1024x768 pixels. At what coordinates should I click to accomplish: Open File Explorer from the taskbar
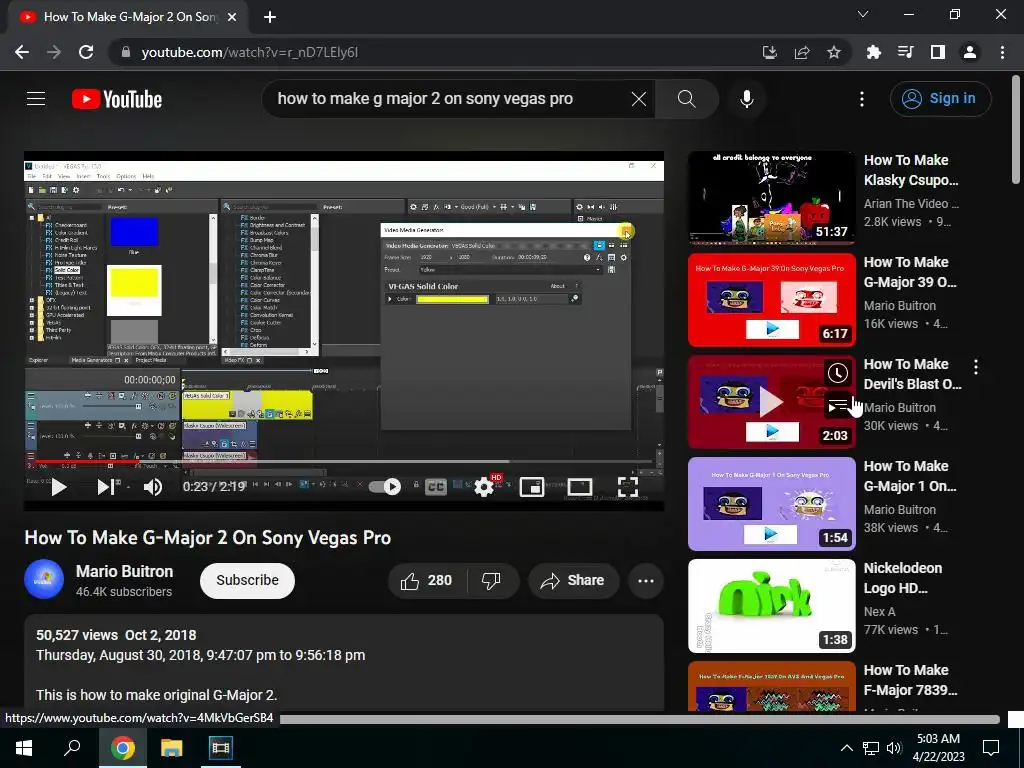(171, 748)
